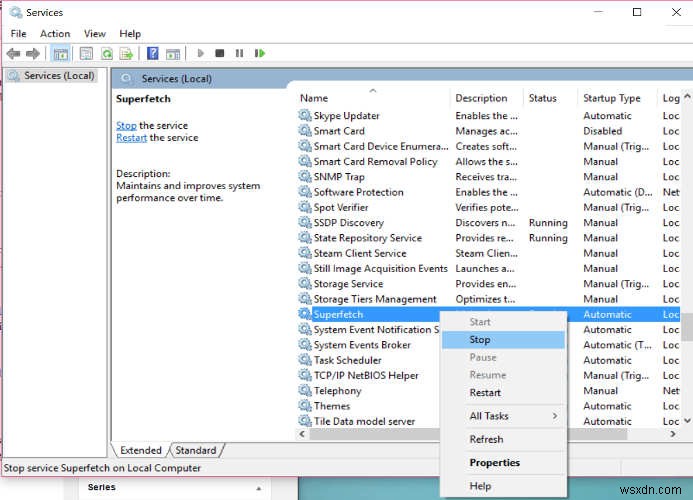
Task: Click the gear icon beside Spot Verifier
Action: [305, 207]
